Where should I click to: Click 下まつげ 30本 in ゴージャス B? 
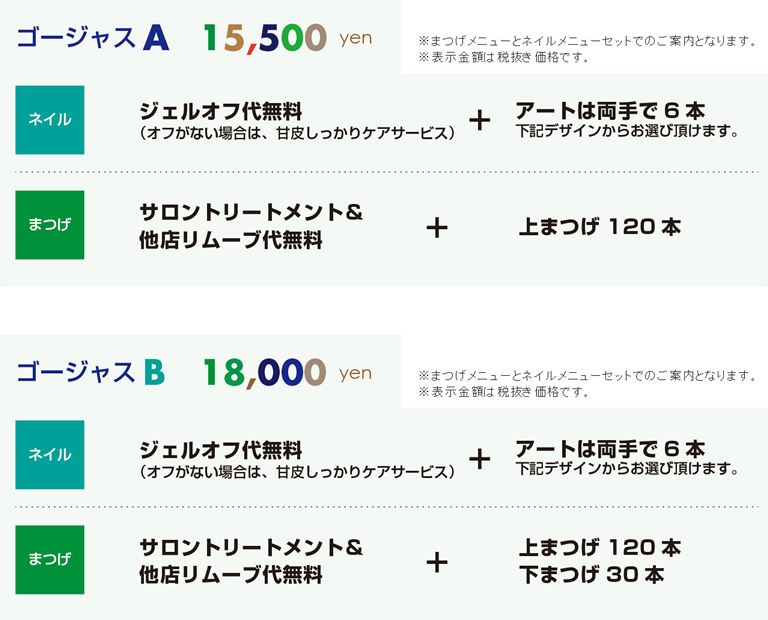tap(591, 575)
